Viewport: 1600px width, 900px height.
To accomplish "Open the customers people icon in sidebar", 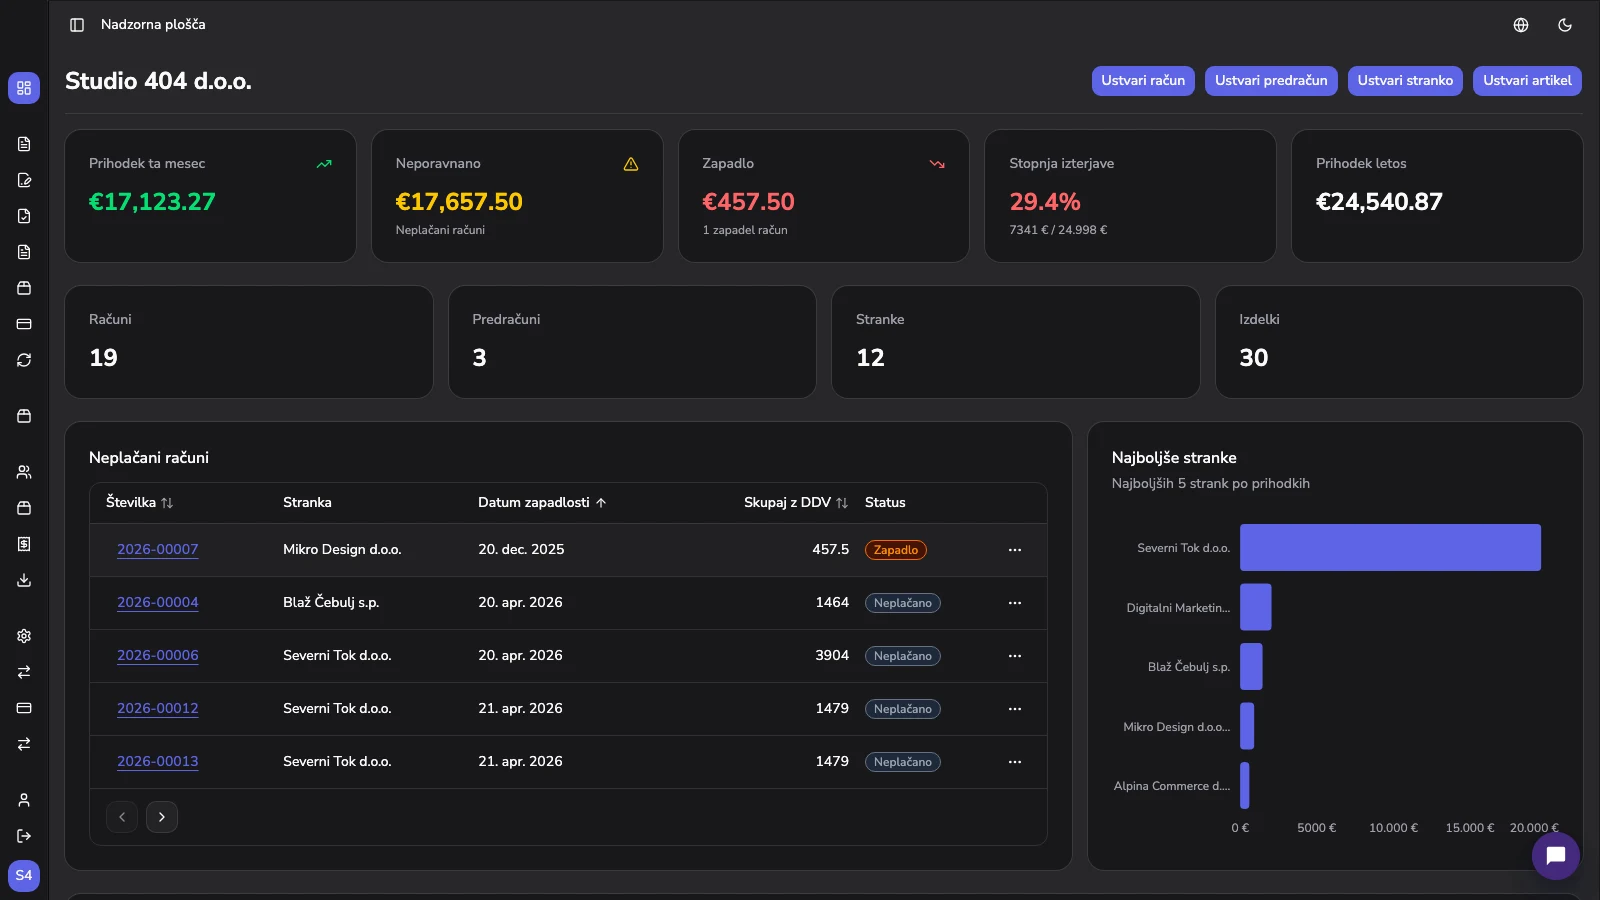I will pyautogui.click(x=24, y=472).
